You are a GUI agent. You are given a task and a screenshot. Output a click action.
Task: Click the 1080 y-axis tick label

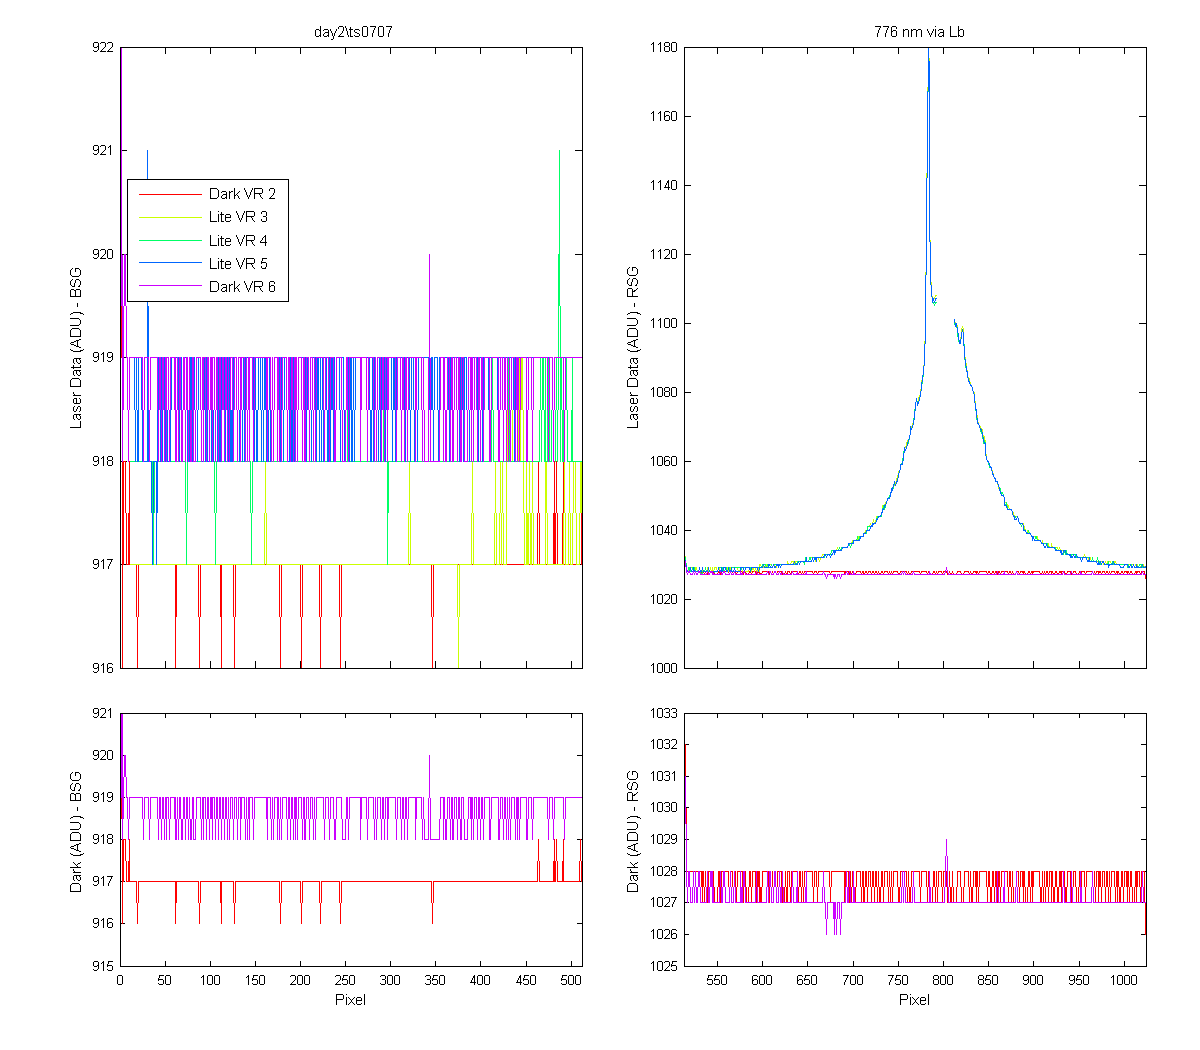(663, 392)
